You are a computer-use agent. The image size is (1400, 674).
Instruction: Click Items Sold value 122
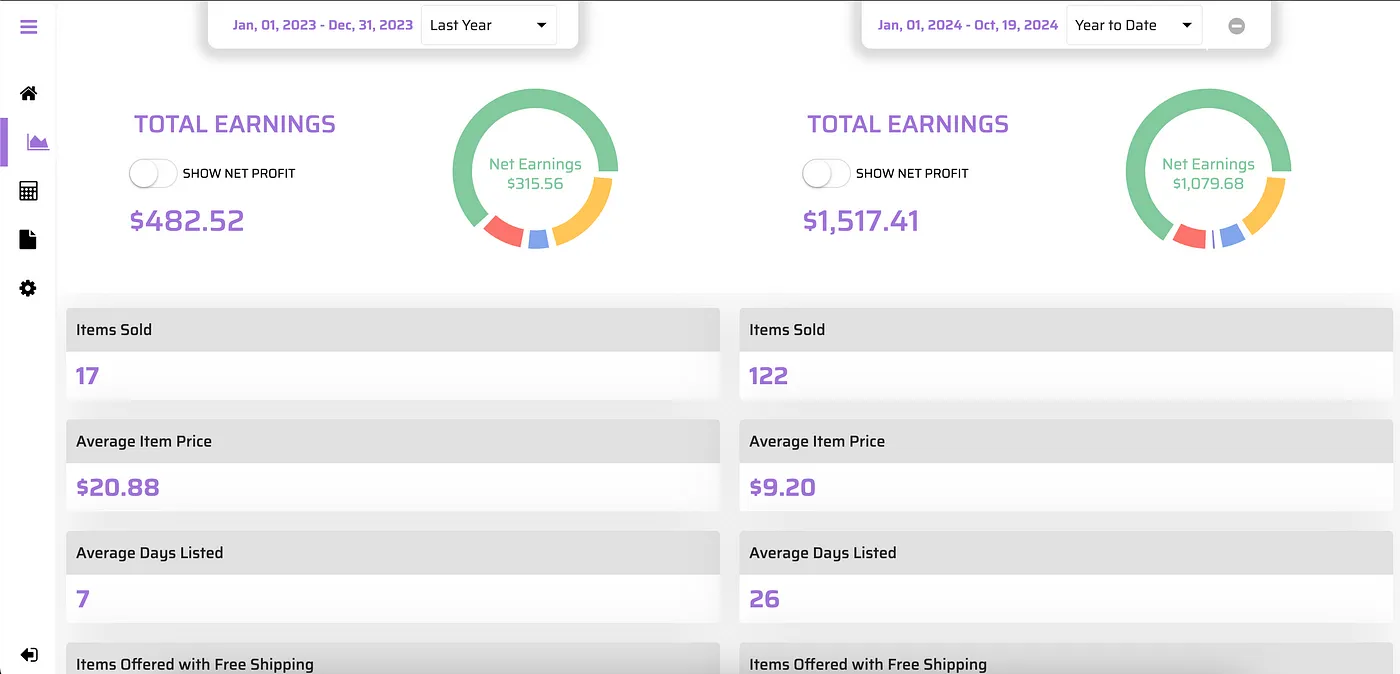coord(768,376)
